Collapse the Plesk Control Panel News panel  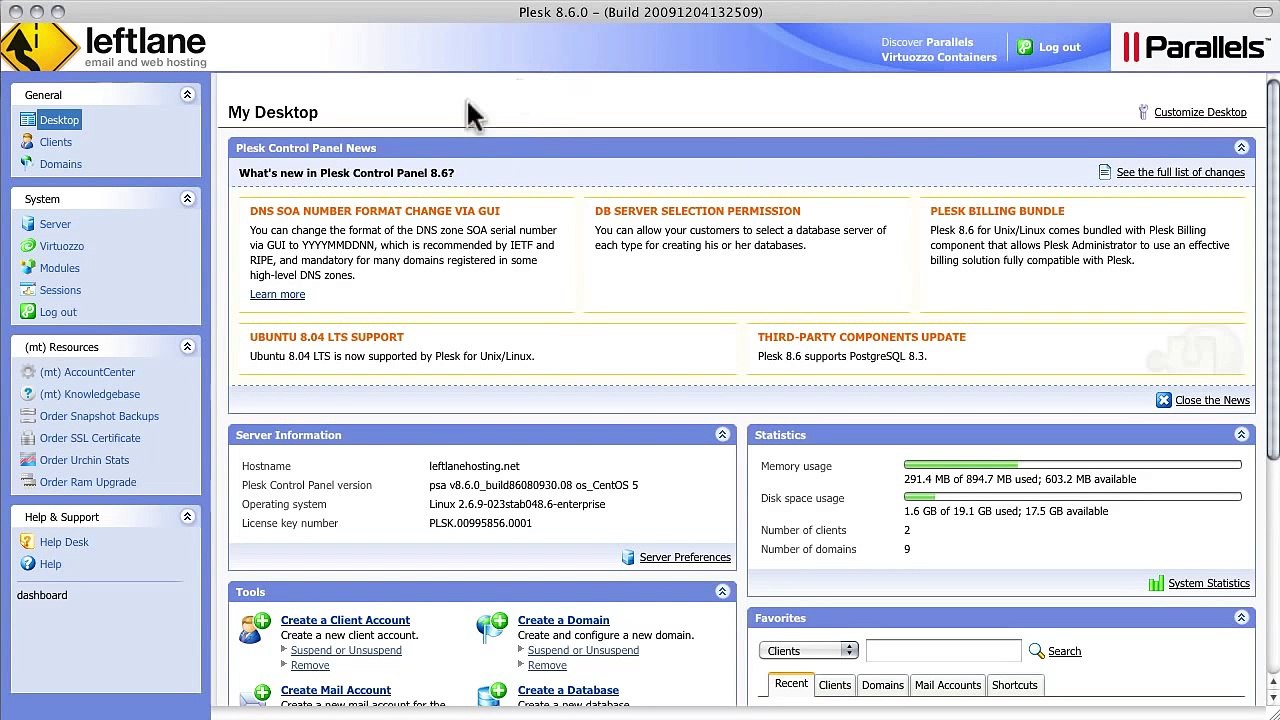(1241, 148)
